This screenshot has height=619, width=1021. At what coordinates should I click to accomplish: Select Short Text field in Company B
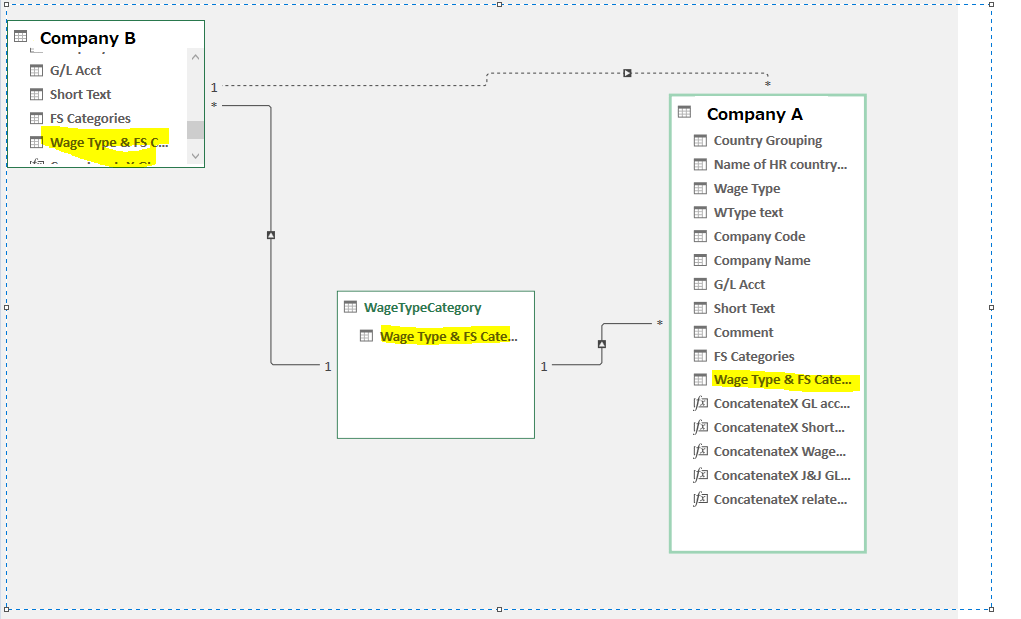(81, 94)
